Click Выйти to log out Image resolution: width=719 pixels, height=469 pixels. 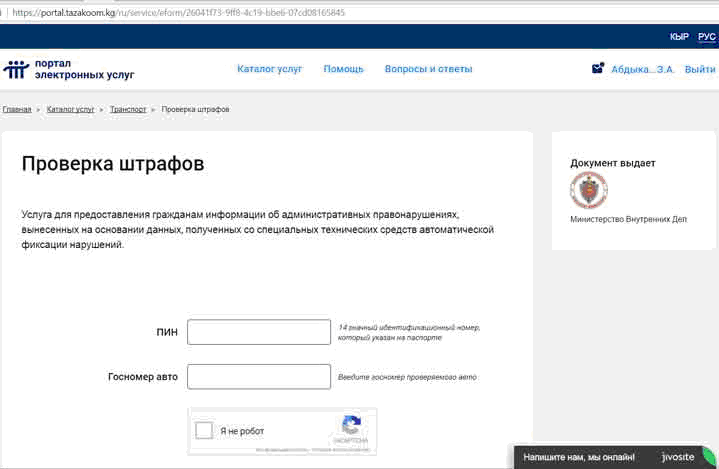pos(699,70)
